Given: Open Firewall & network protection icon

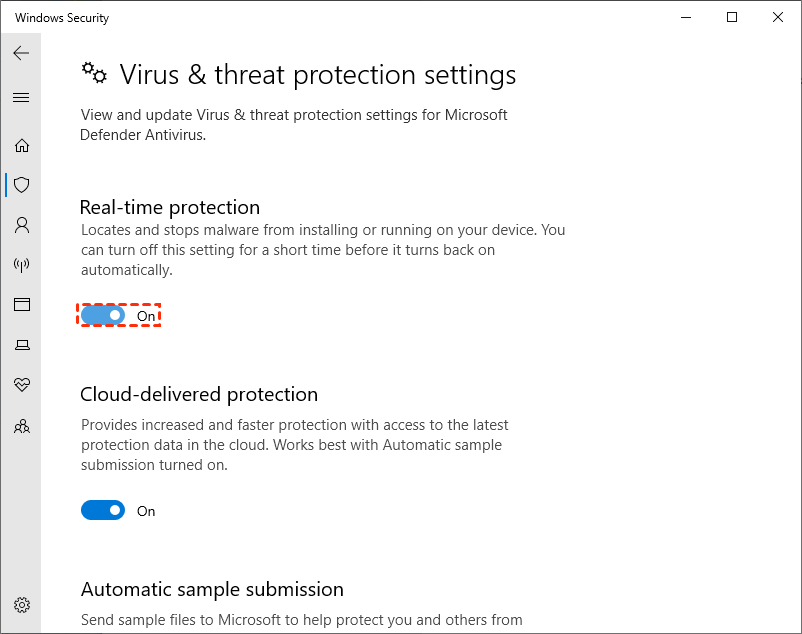Looking at the screenshot, I should pos(21,265).
